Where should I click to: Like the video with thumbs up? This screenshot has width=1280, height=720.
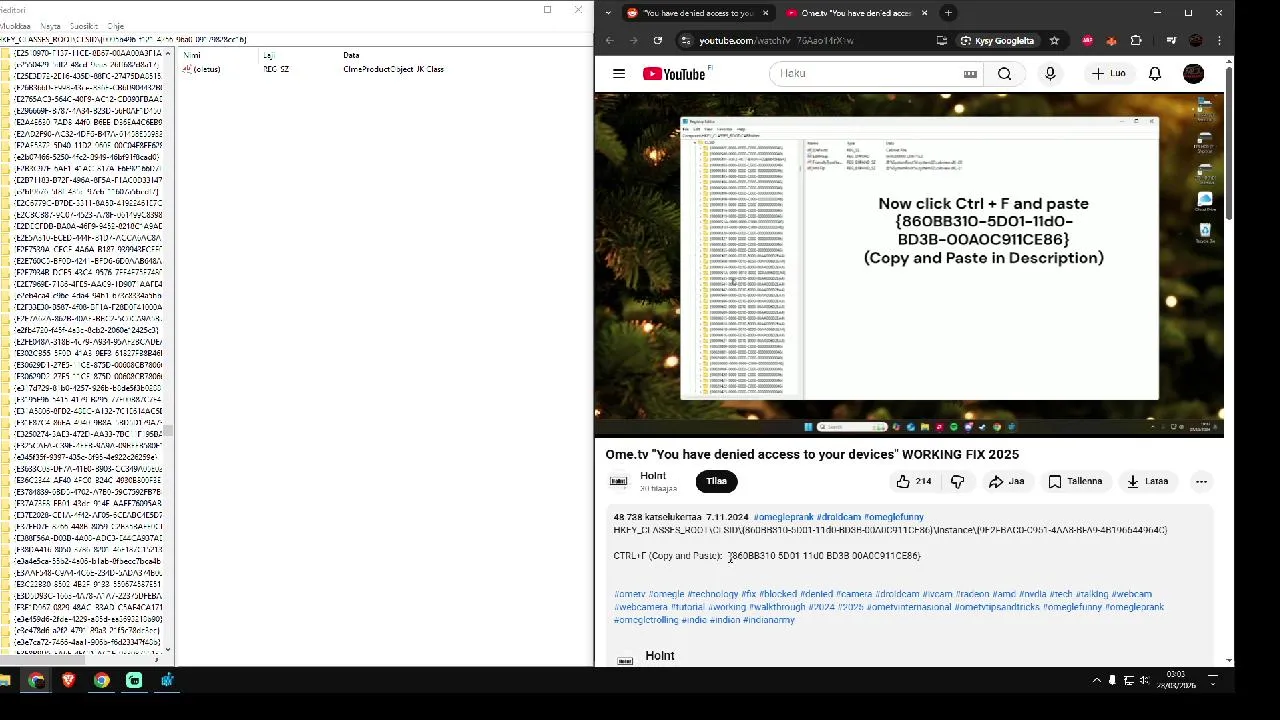tap(913, 481)
